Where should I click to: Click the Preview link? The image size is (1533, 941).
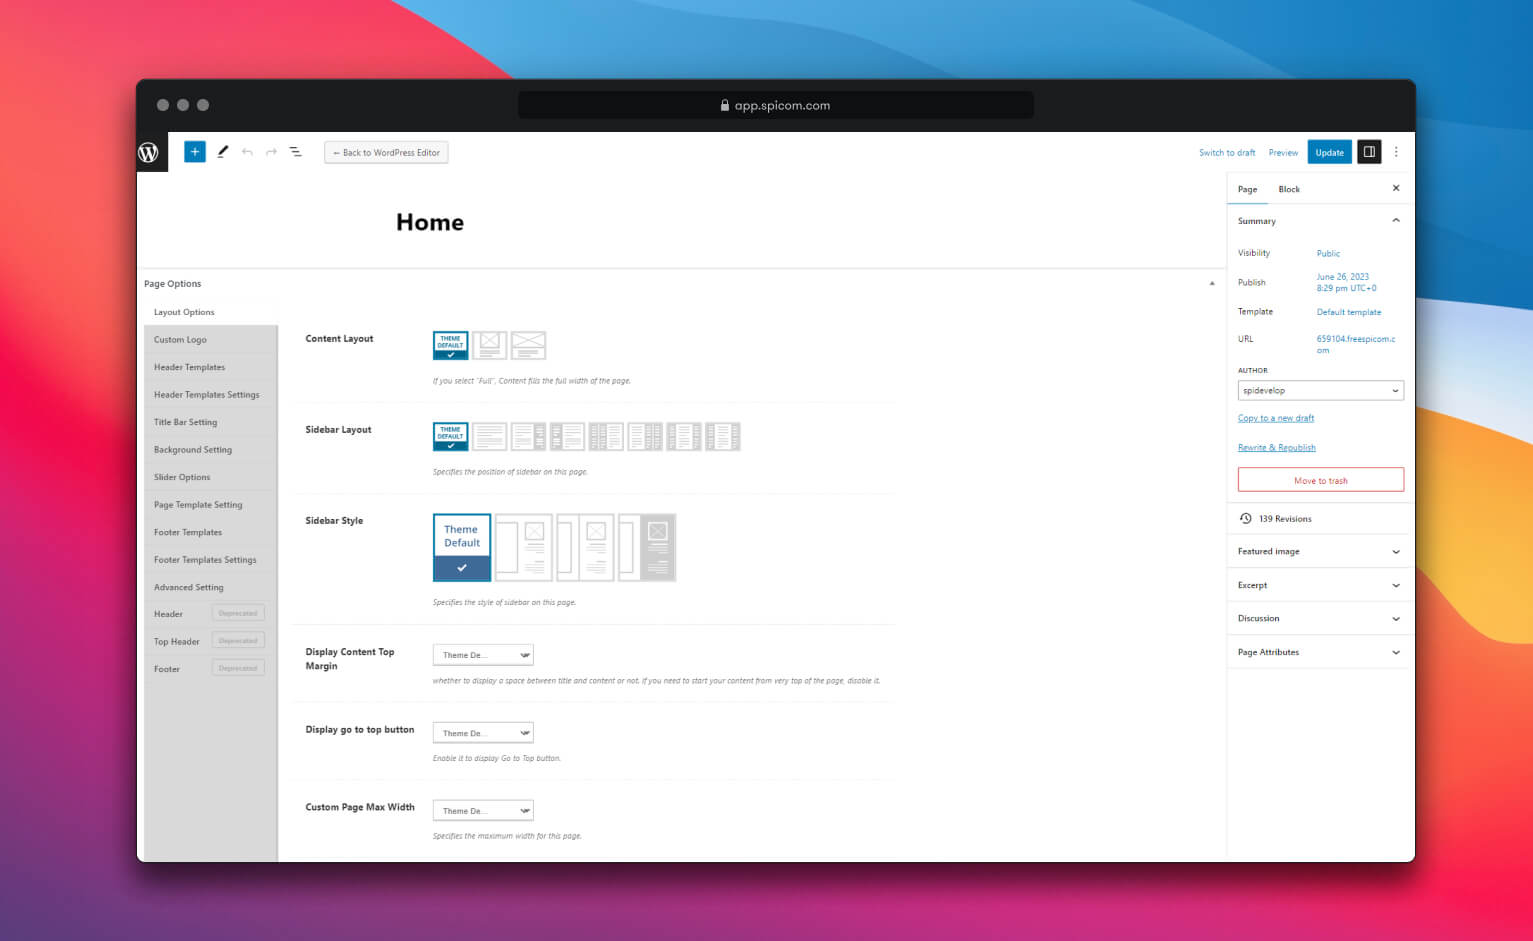point(1283,153)
